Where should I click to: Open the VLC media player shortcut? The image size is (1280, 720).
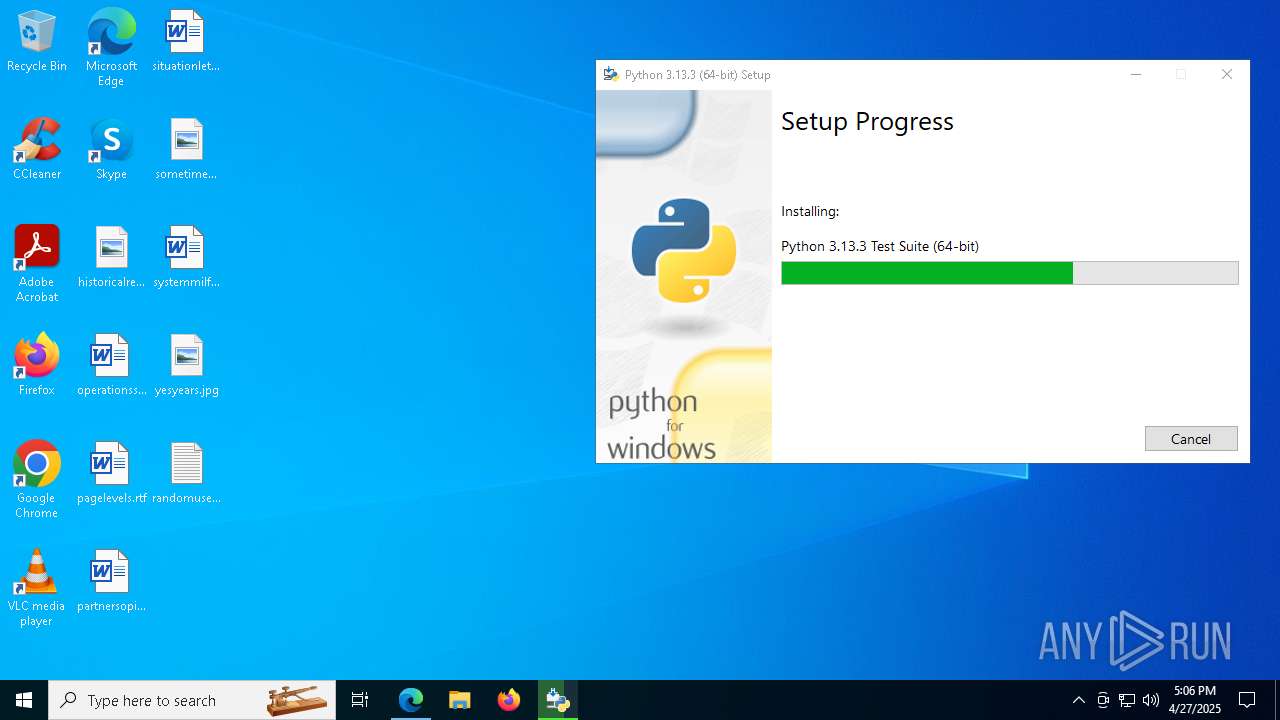tap(37, 588)
